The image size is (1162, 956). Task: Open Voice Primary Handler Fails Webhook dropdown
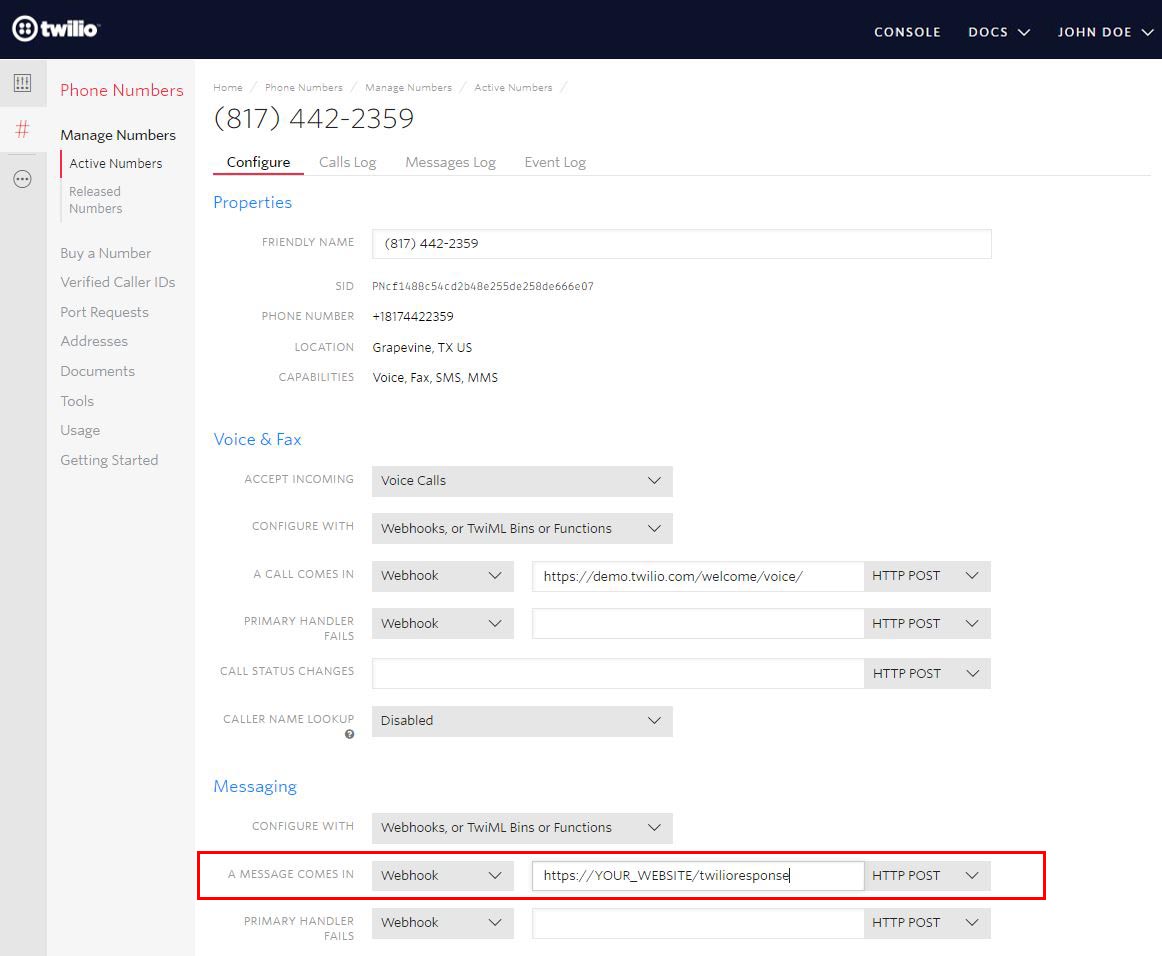(442, 624)
